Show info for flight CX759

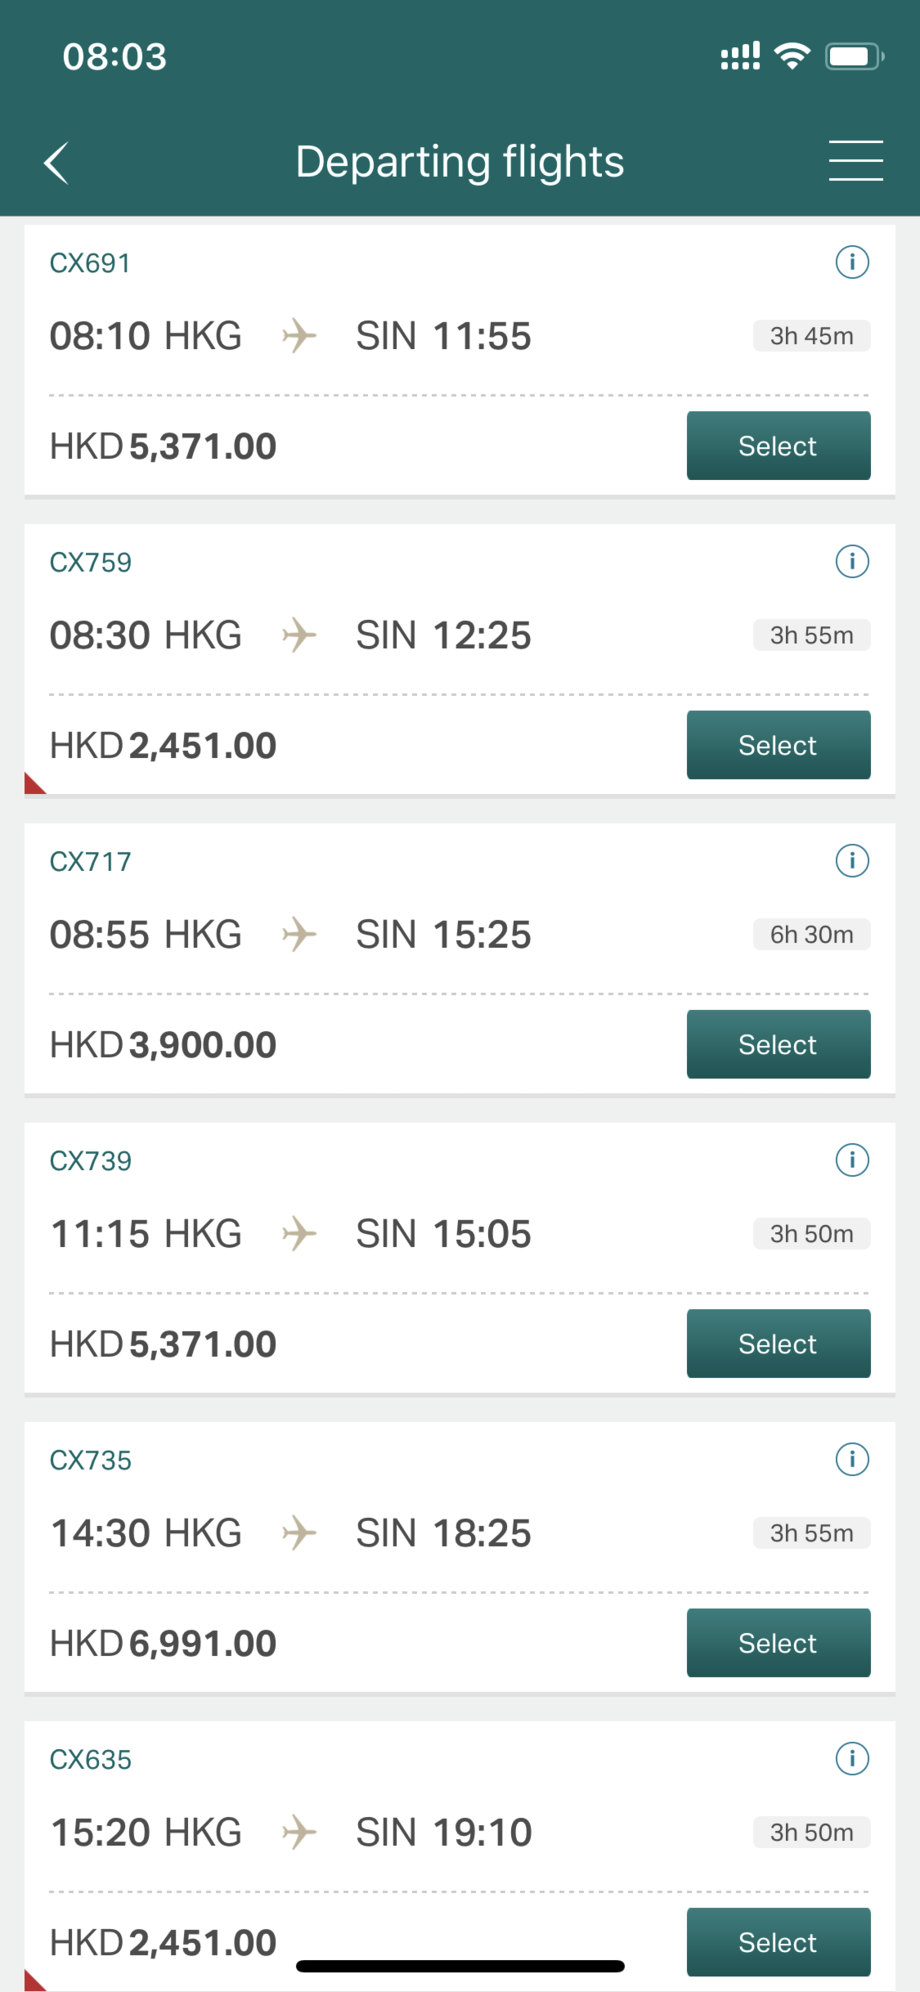(x=852, y=562)
